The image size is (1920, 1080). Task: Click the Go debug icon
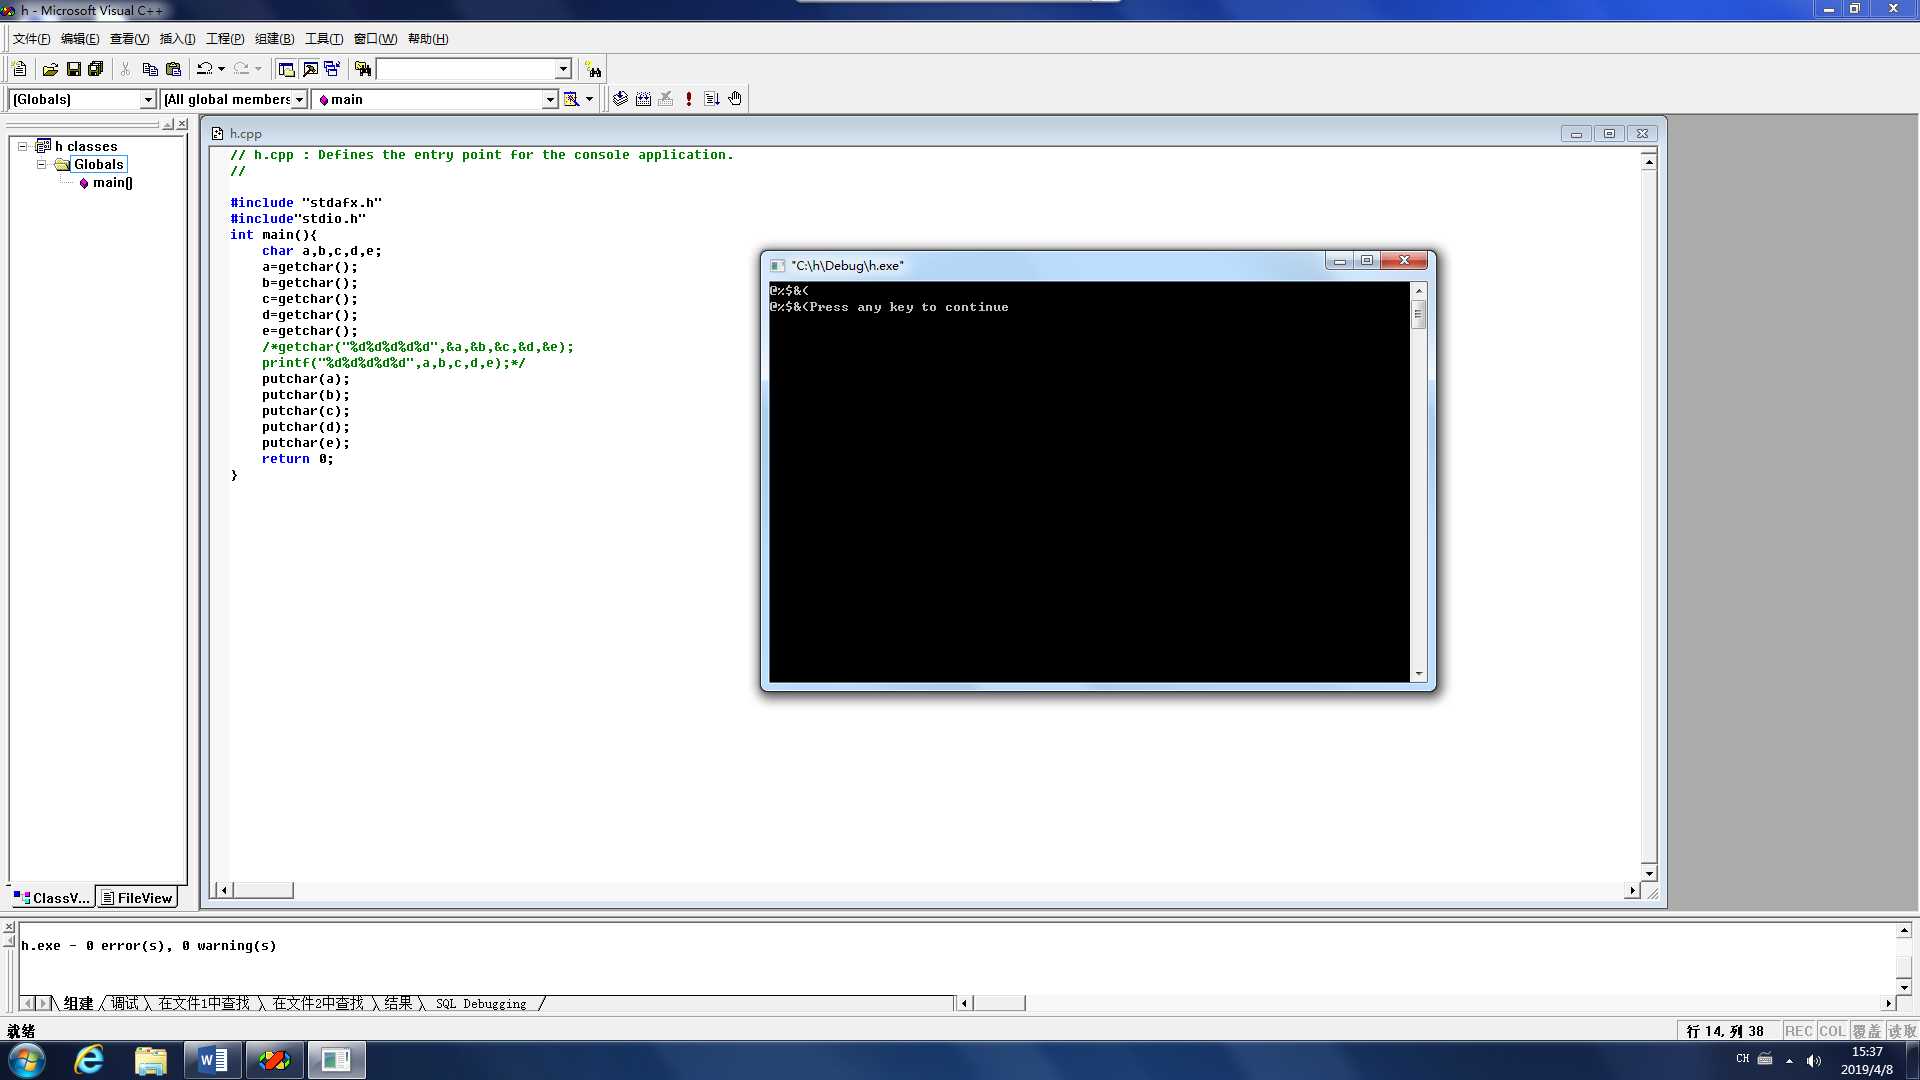tap(712, 99)
